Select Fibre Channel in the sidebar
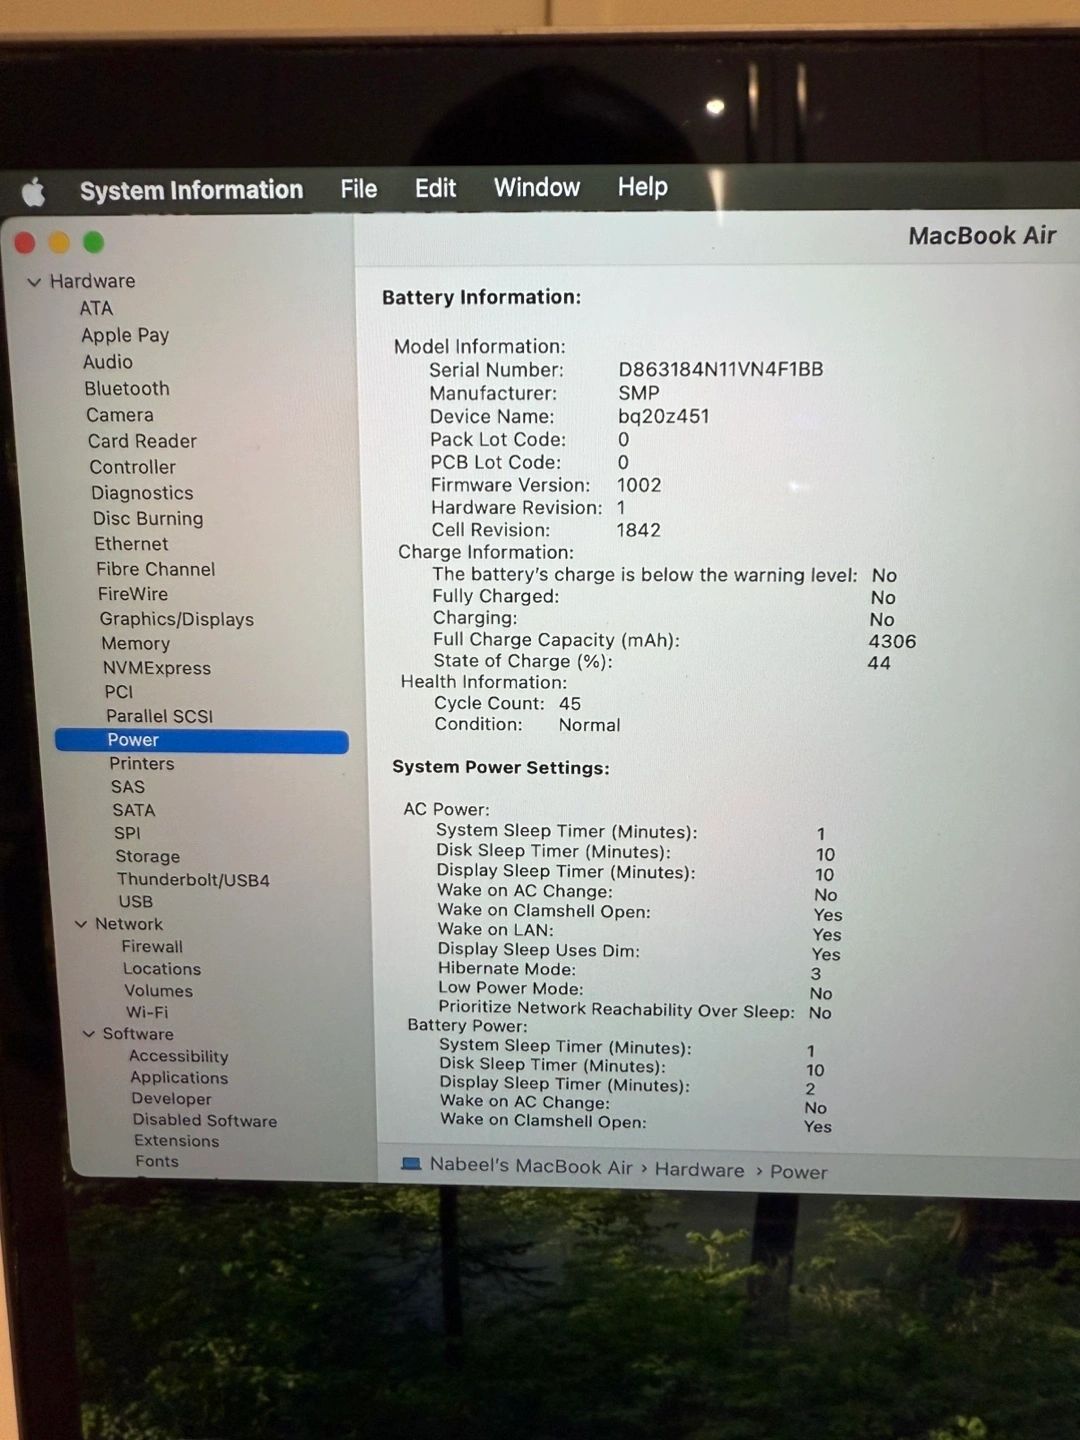 (x=155, y=569)
